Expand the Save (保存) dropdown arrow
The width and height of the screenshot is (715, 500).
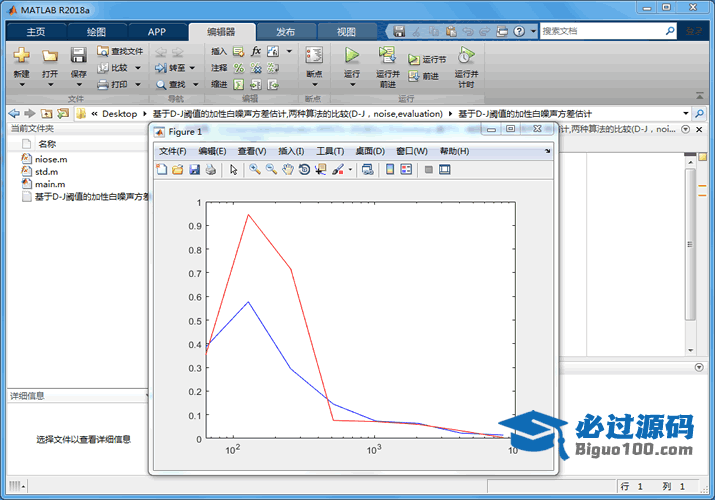point(79,85)
